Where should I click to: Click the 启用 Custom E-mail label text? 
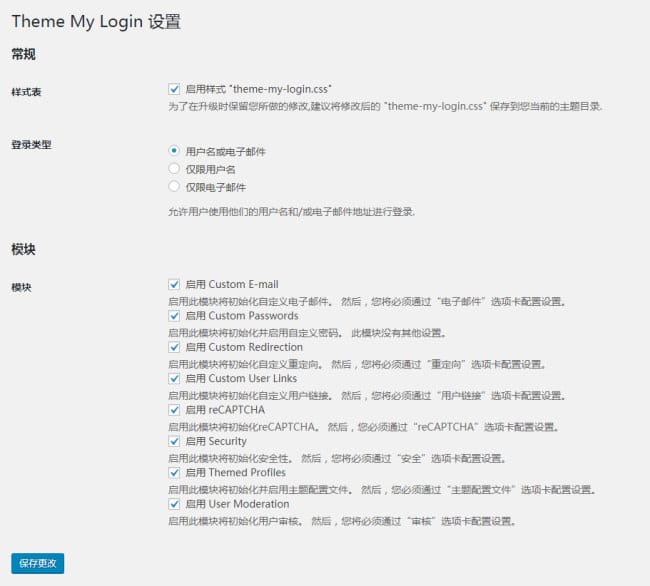232,284
